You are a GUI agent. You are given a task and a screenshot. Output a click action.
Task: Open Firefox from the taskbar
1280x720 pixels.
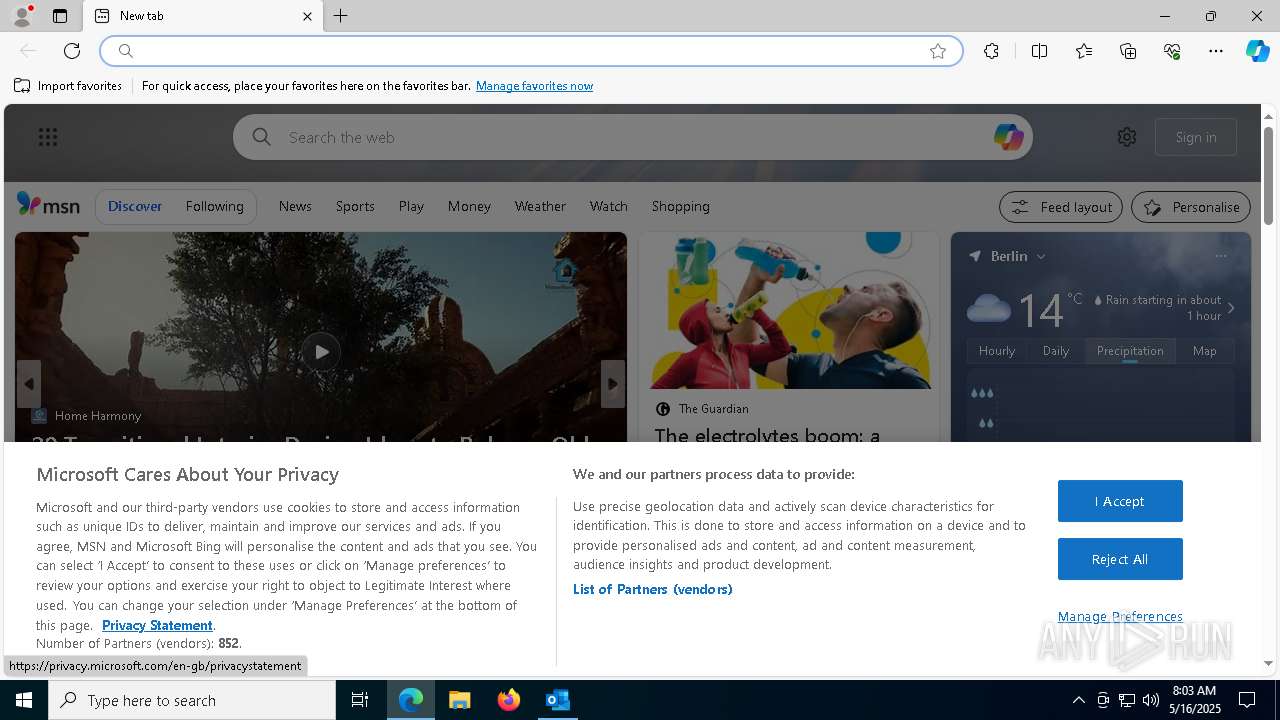509,700
